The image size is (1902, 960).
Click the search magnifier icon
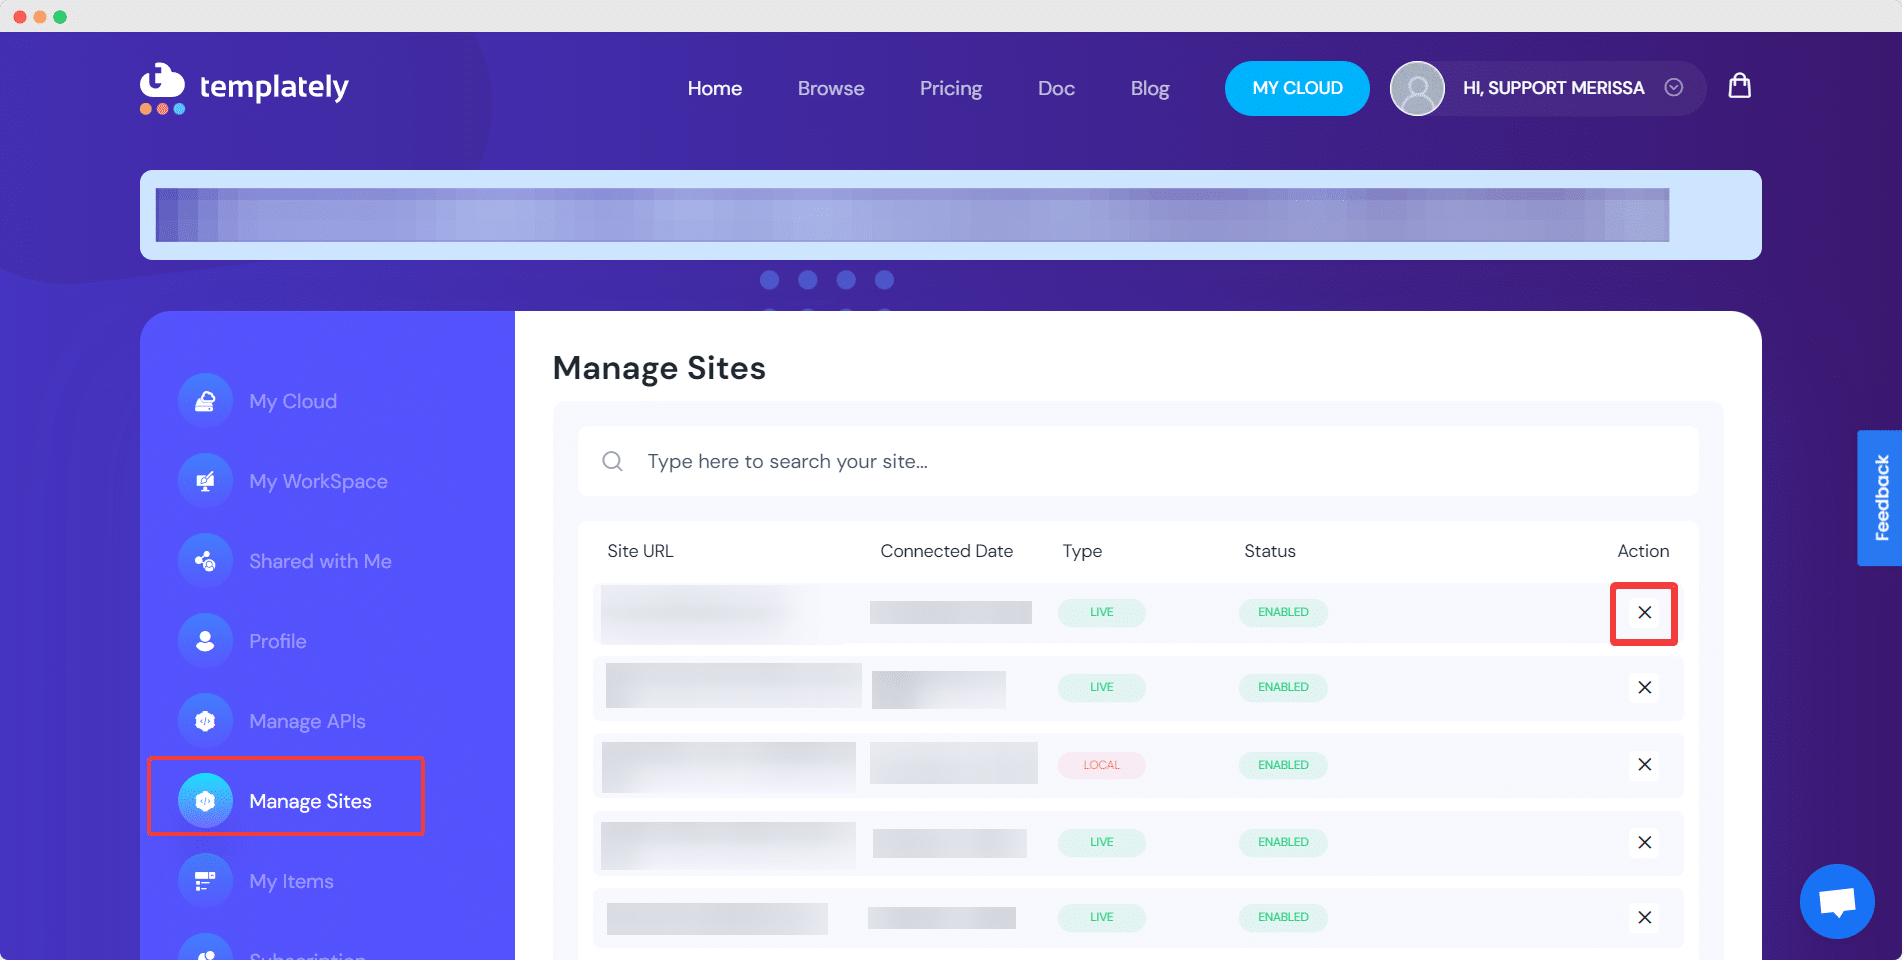pos(612,461)
